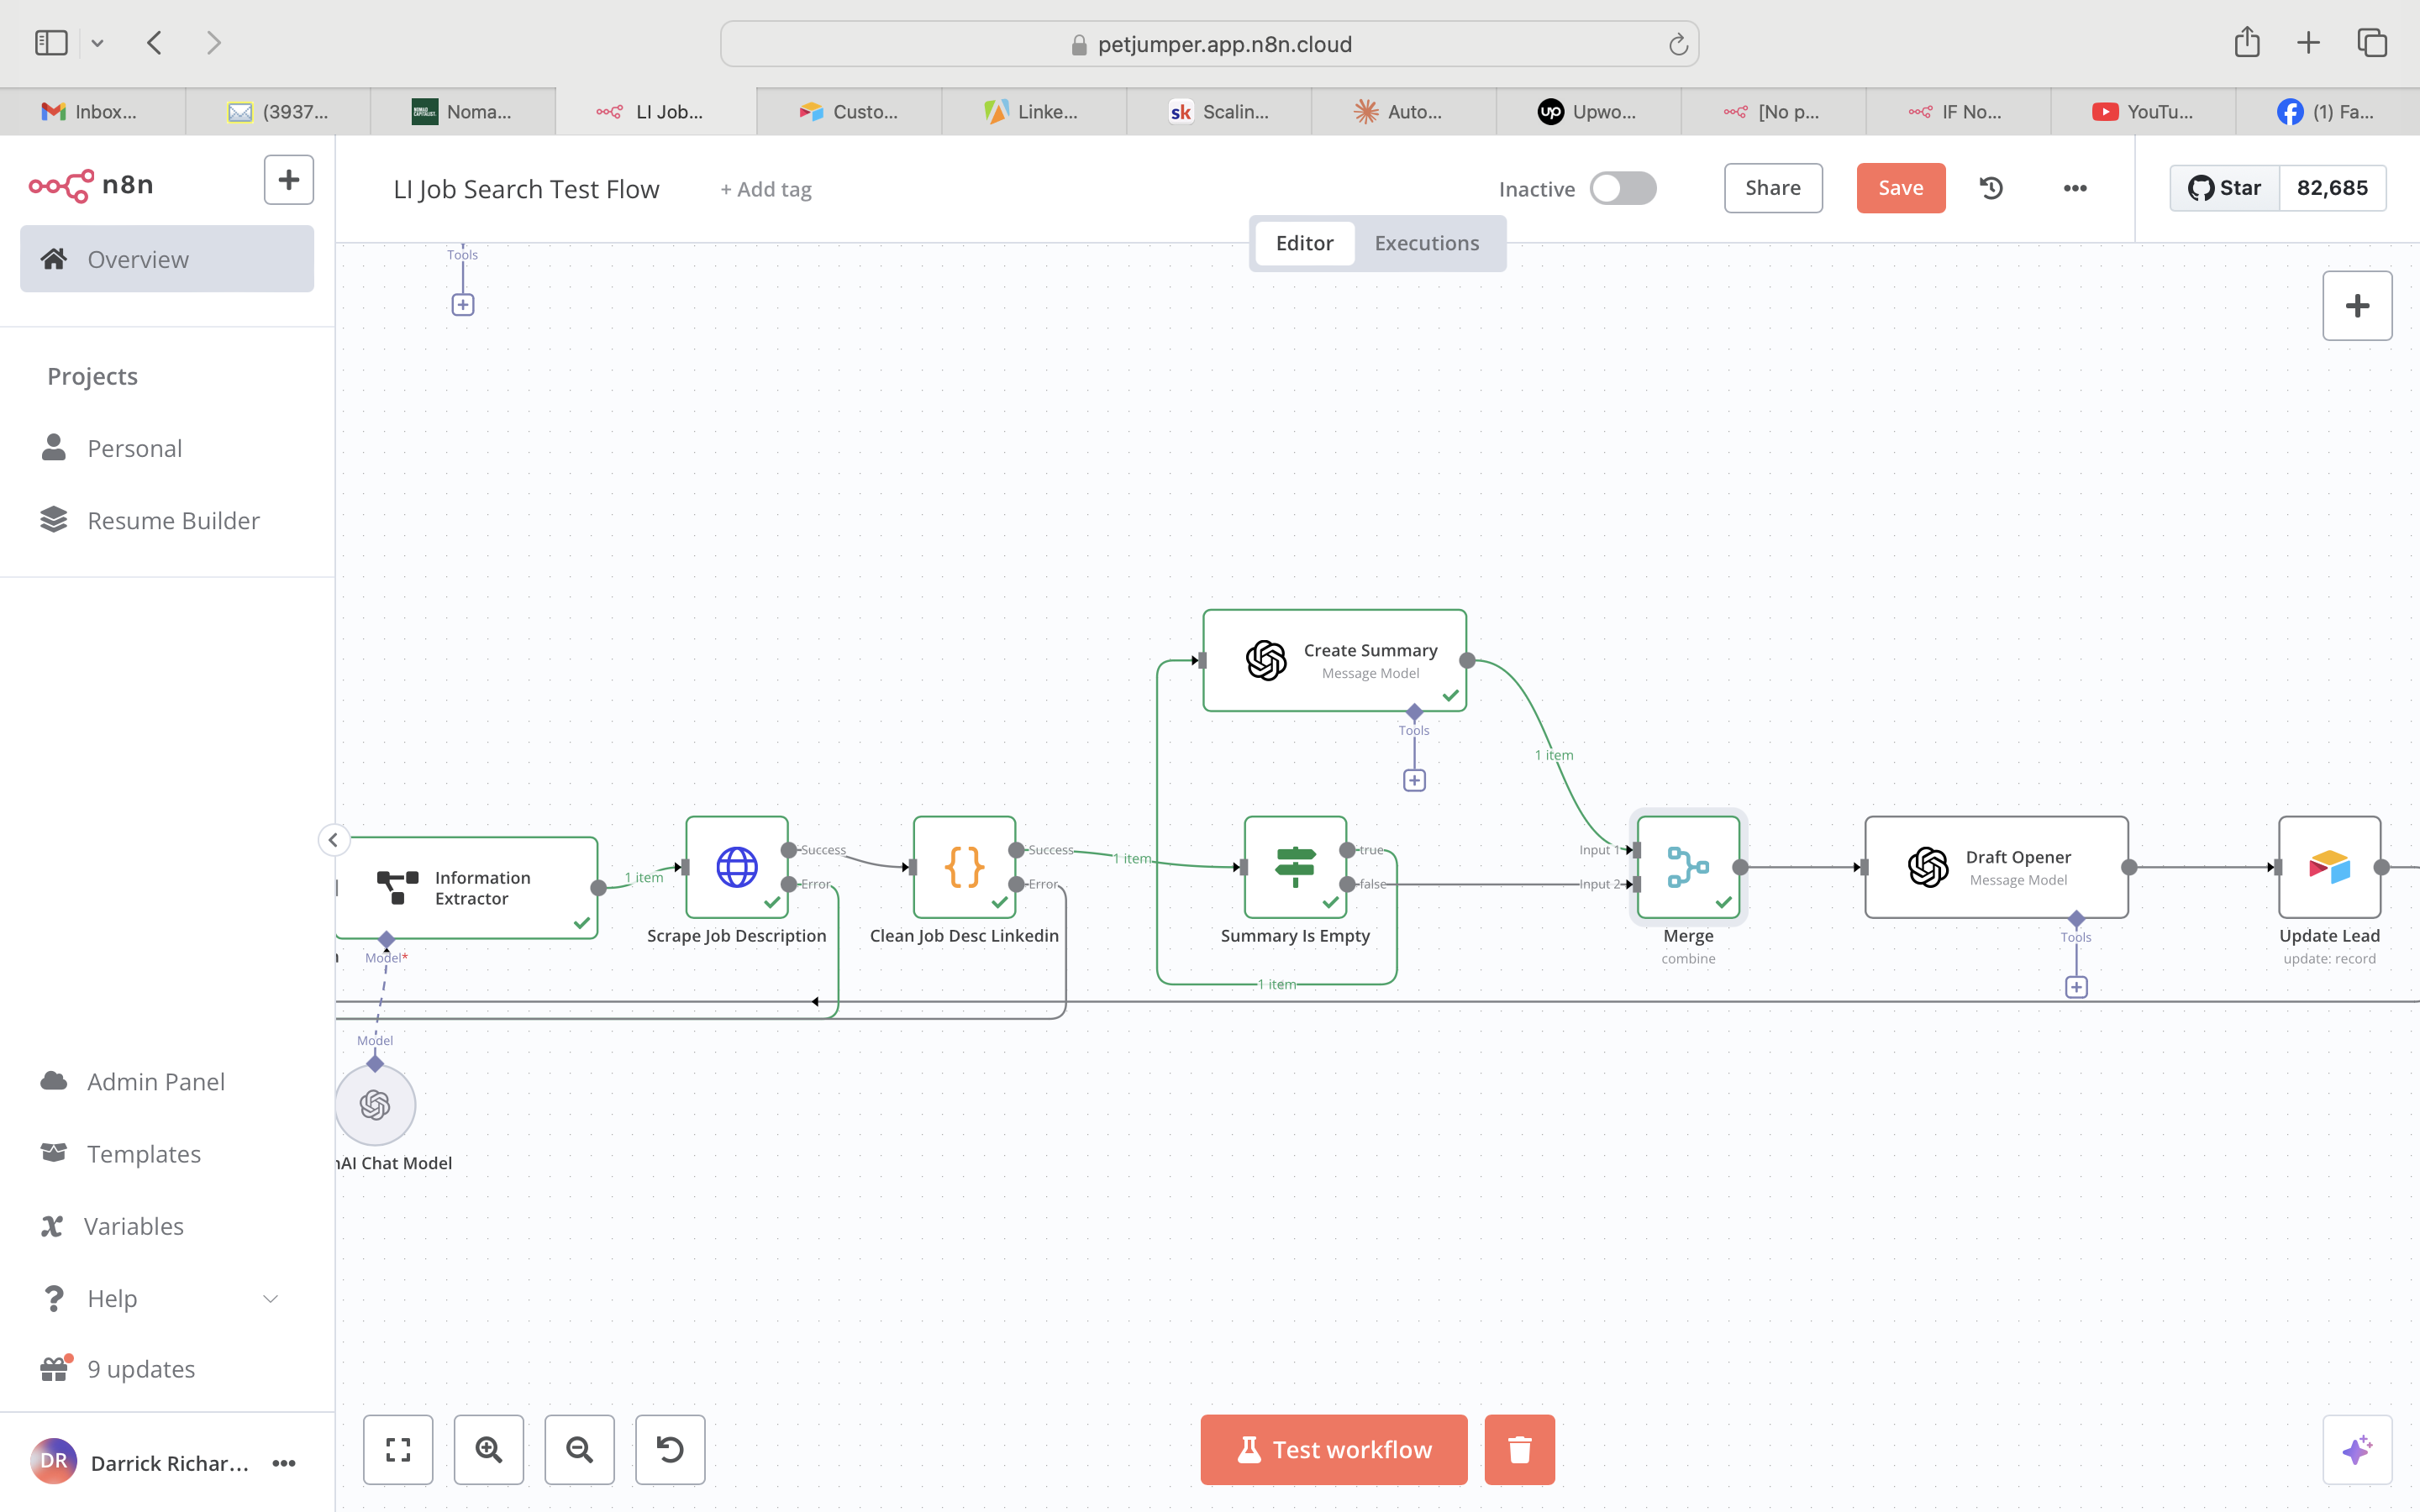Image resolution: width=2420 pixels, height=1512 pixels.
Task: Expand the Help section in the sidebar
Action: pos(270,1297)
